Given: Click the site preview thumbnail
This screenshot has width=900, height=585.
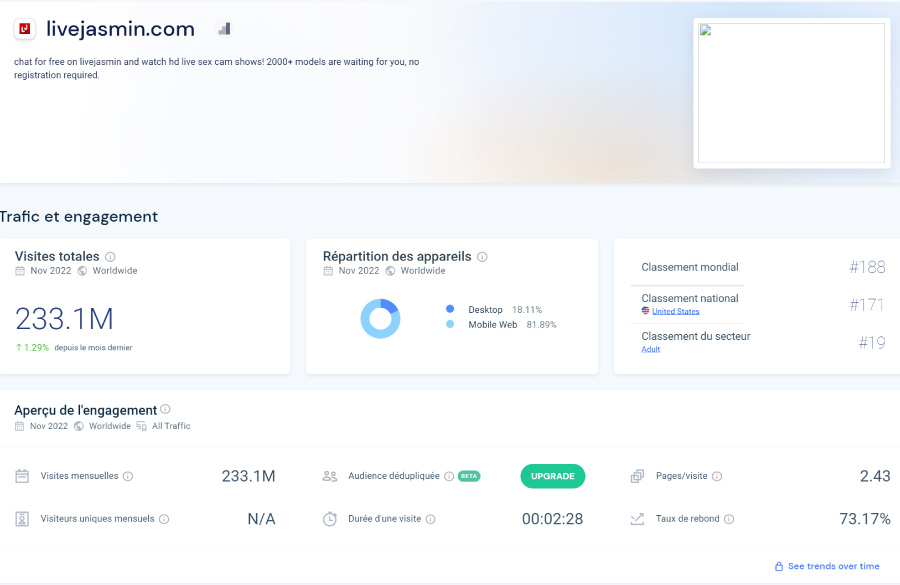Looking at the screenshot, I should [x=792, y=93].
